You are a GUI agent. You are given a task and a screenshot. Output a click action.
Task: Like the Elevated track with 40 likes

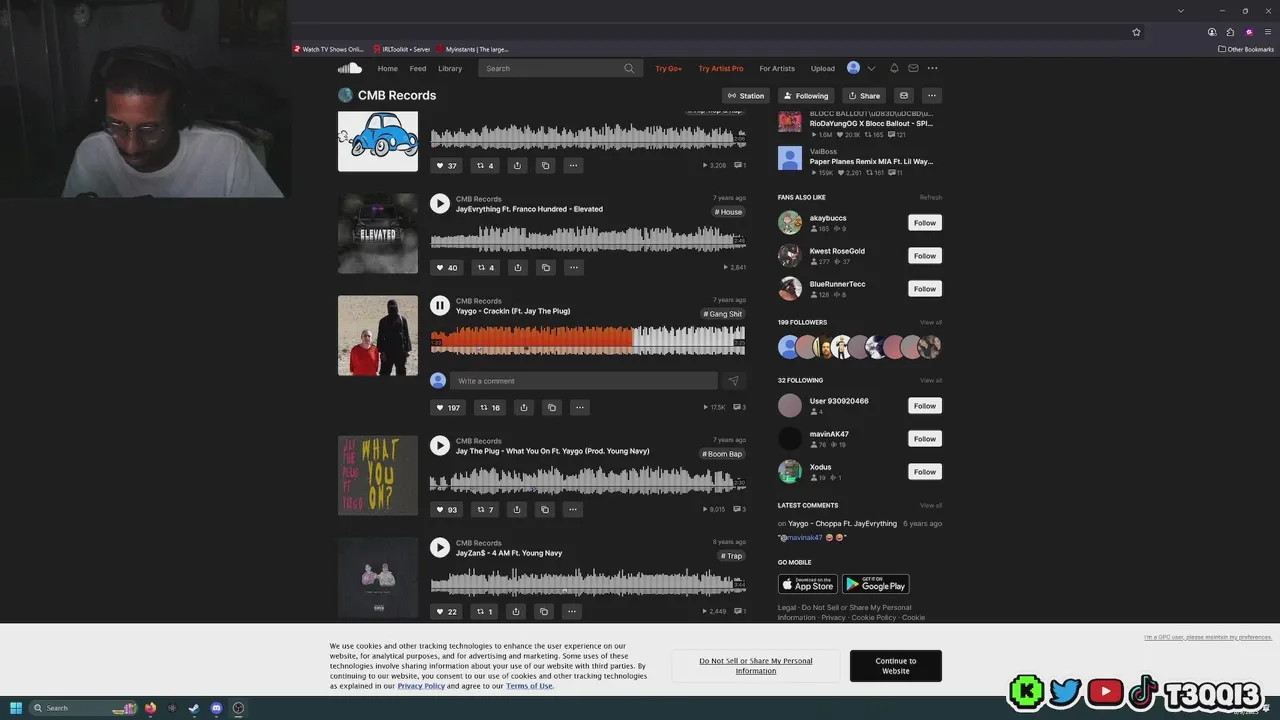pos(446,267)
